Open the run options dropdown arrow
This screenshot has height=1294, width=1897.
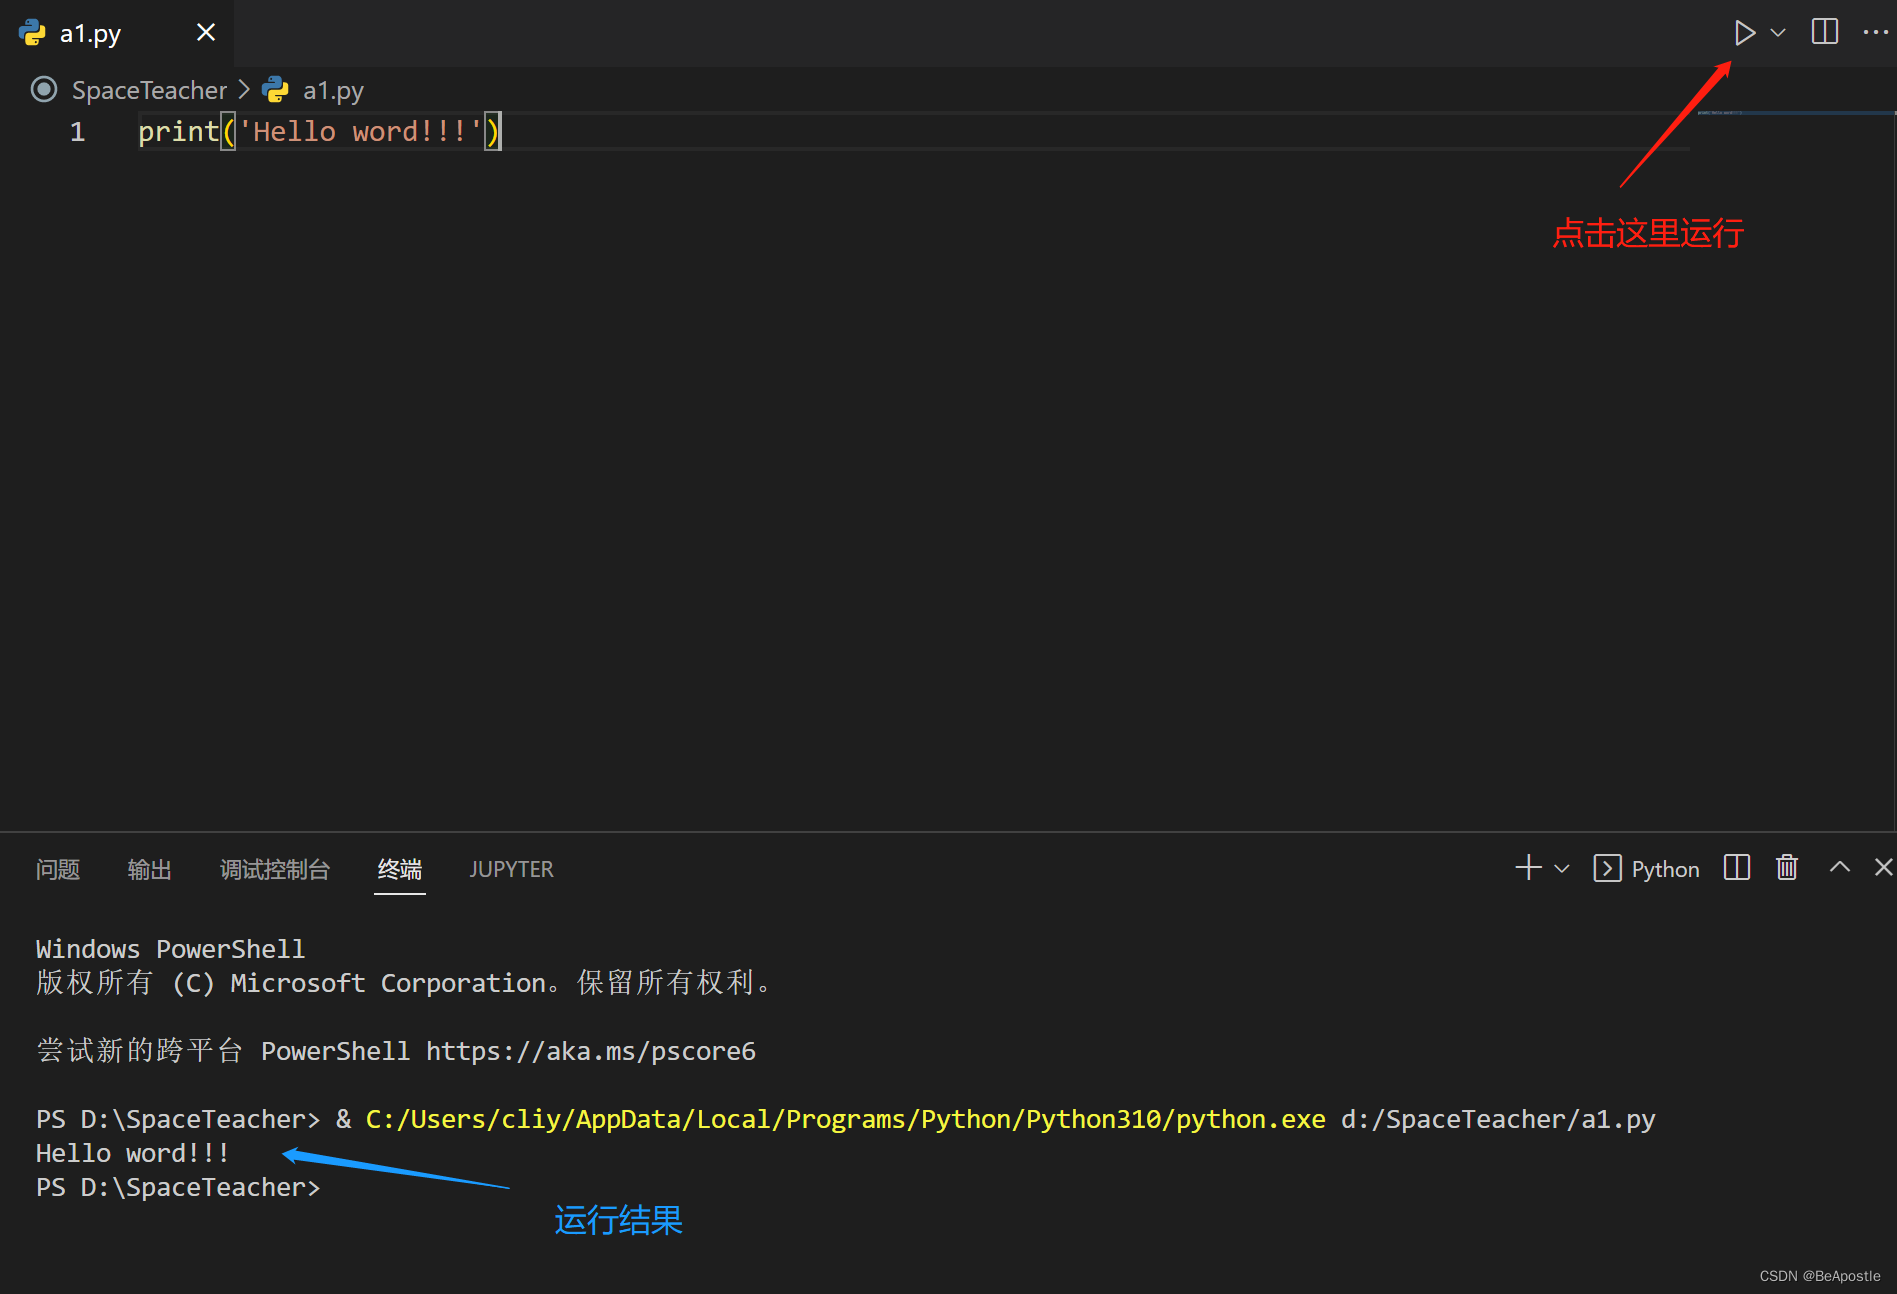point(1778,33)
